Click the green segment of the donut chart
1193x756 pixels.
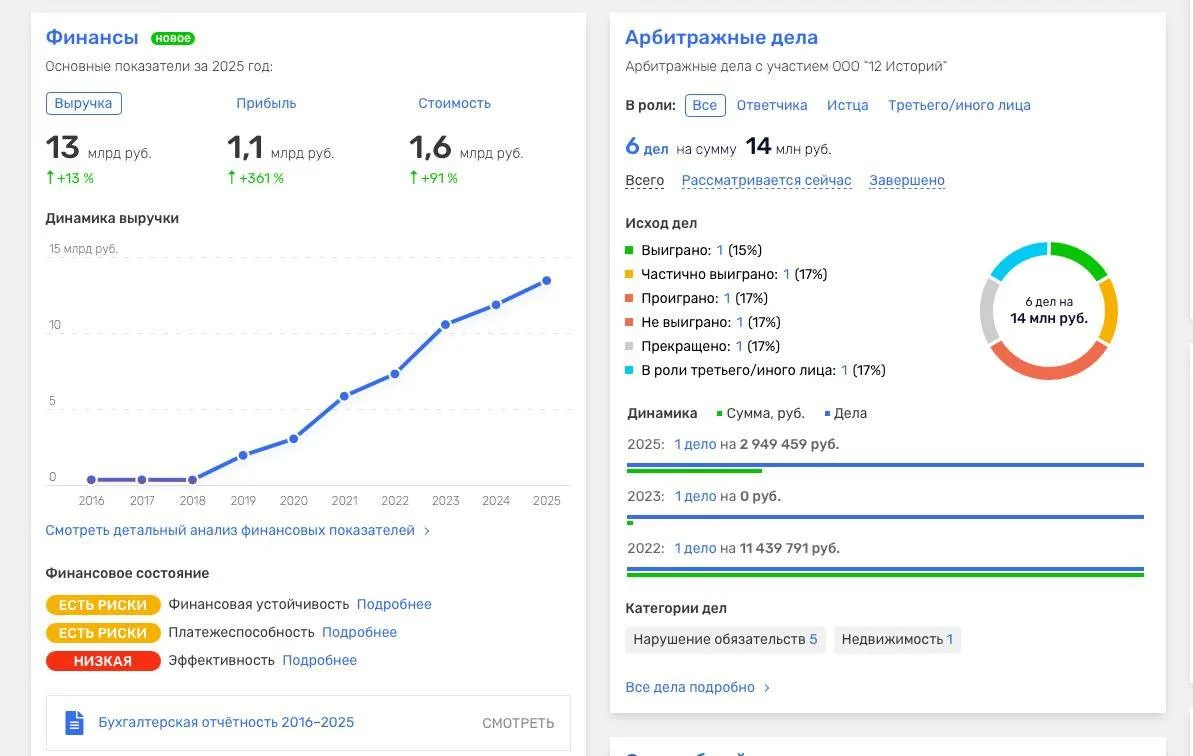tap(1080, 258)
